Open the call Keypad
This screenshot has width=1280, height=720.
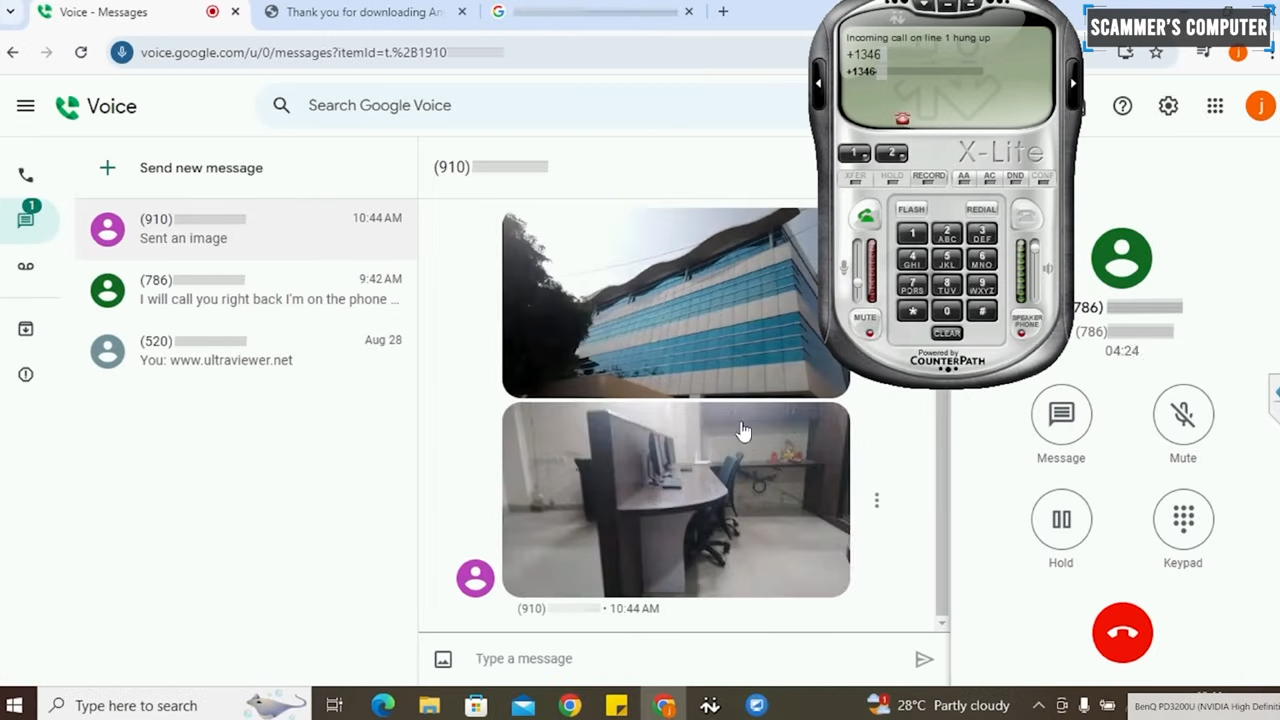coord(1183,519)
